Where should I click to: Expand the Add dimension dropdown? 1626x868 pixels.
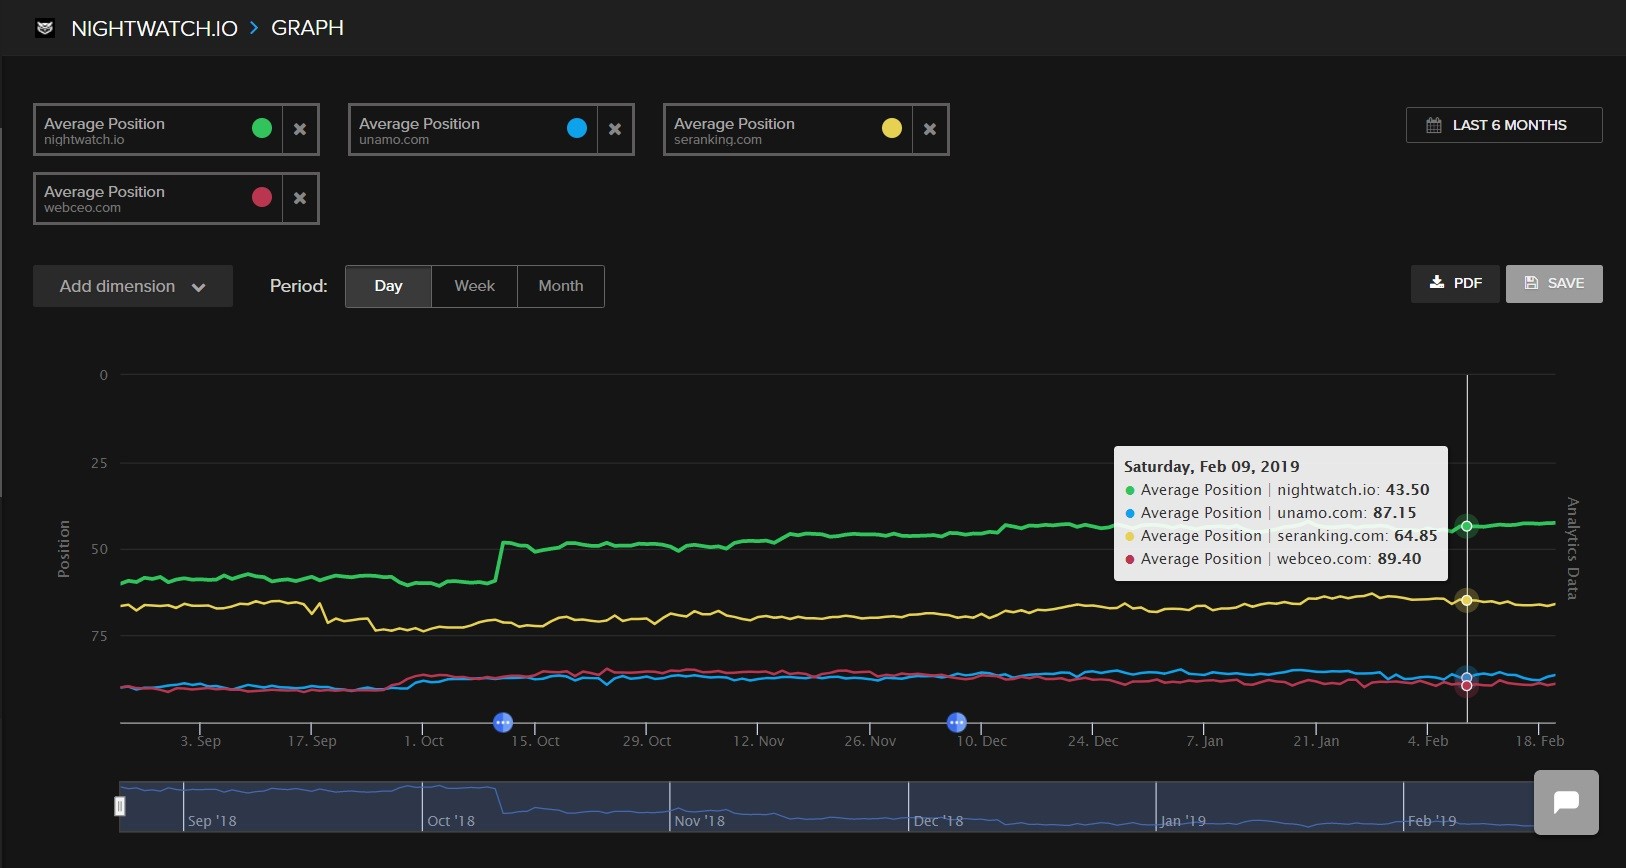133,286
